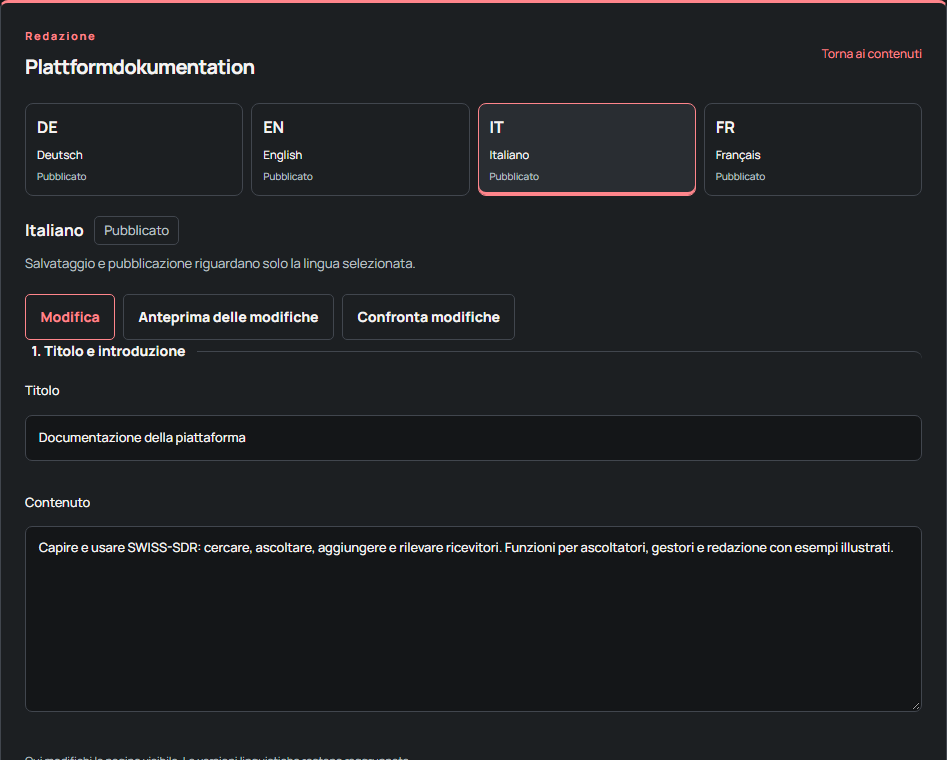947x760 pixels.
Task: Open the Confronta modifiche tab
Action: (428, 317)
